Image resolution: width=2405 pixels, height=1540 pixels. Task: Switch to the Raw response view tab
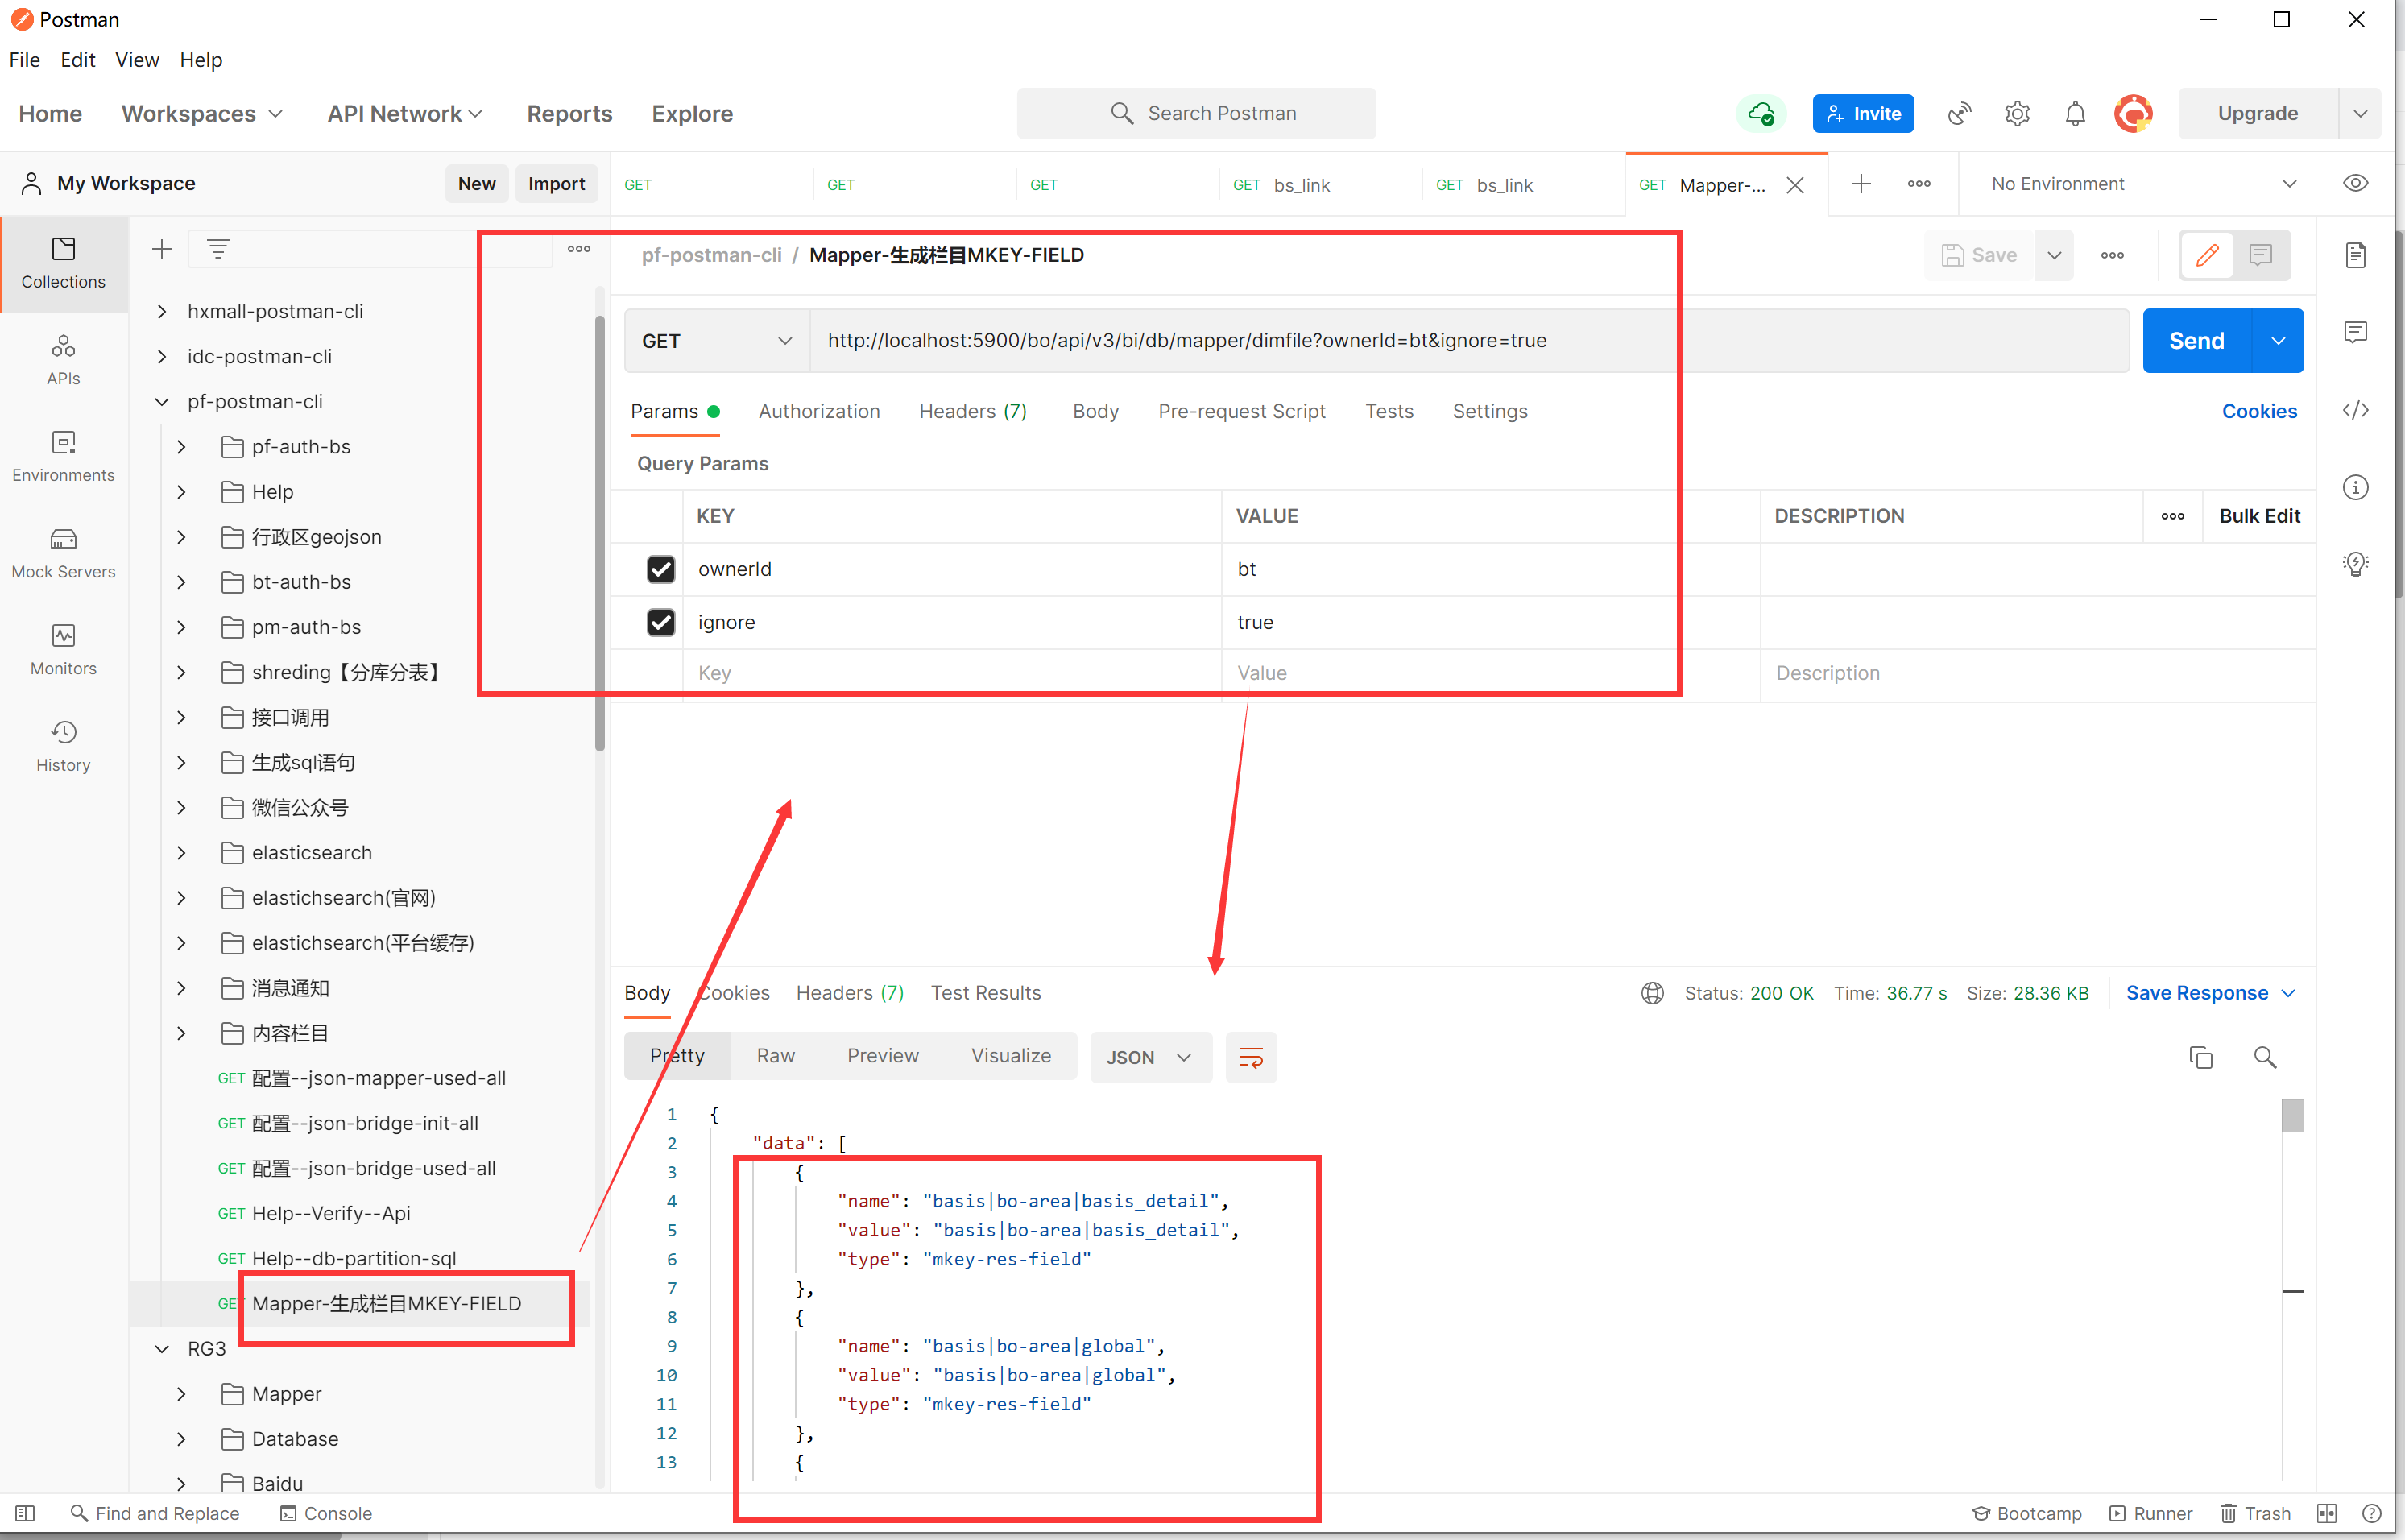(x=775, y=1055)
